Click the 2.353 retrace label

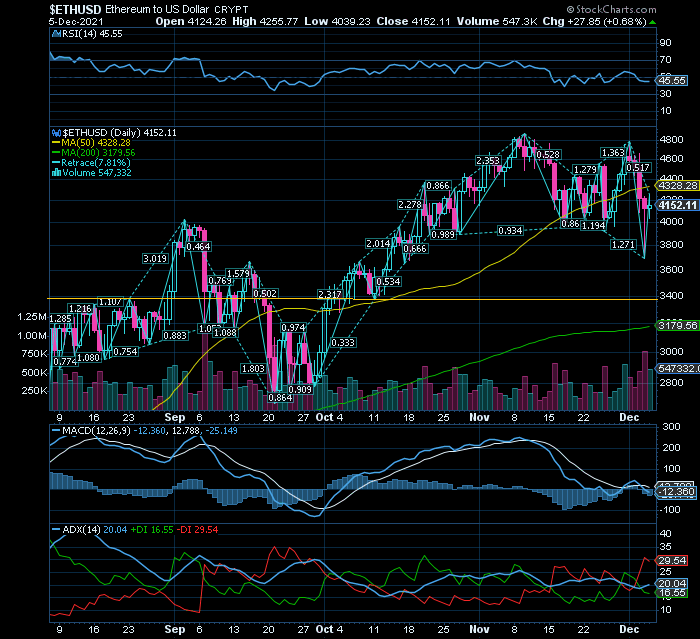pyautogui.click(x=488, y=161)
